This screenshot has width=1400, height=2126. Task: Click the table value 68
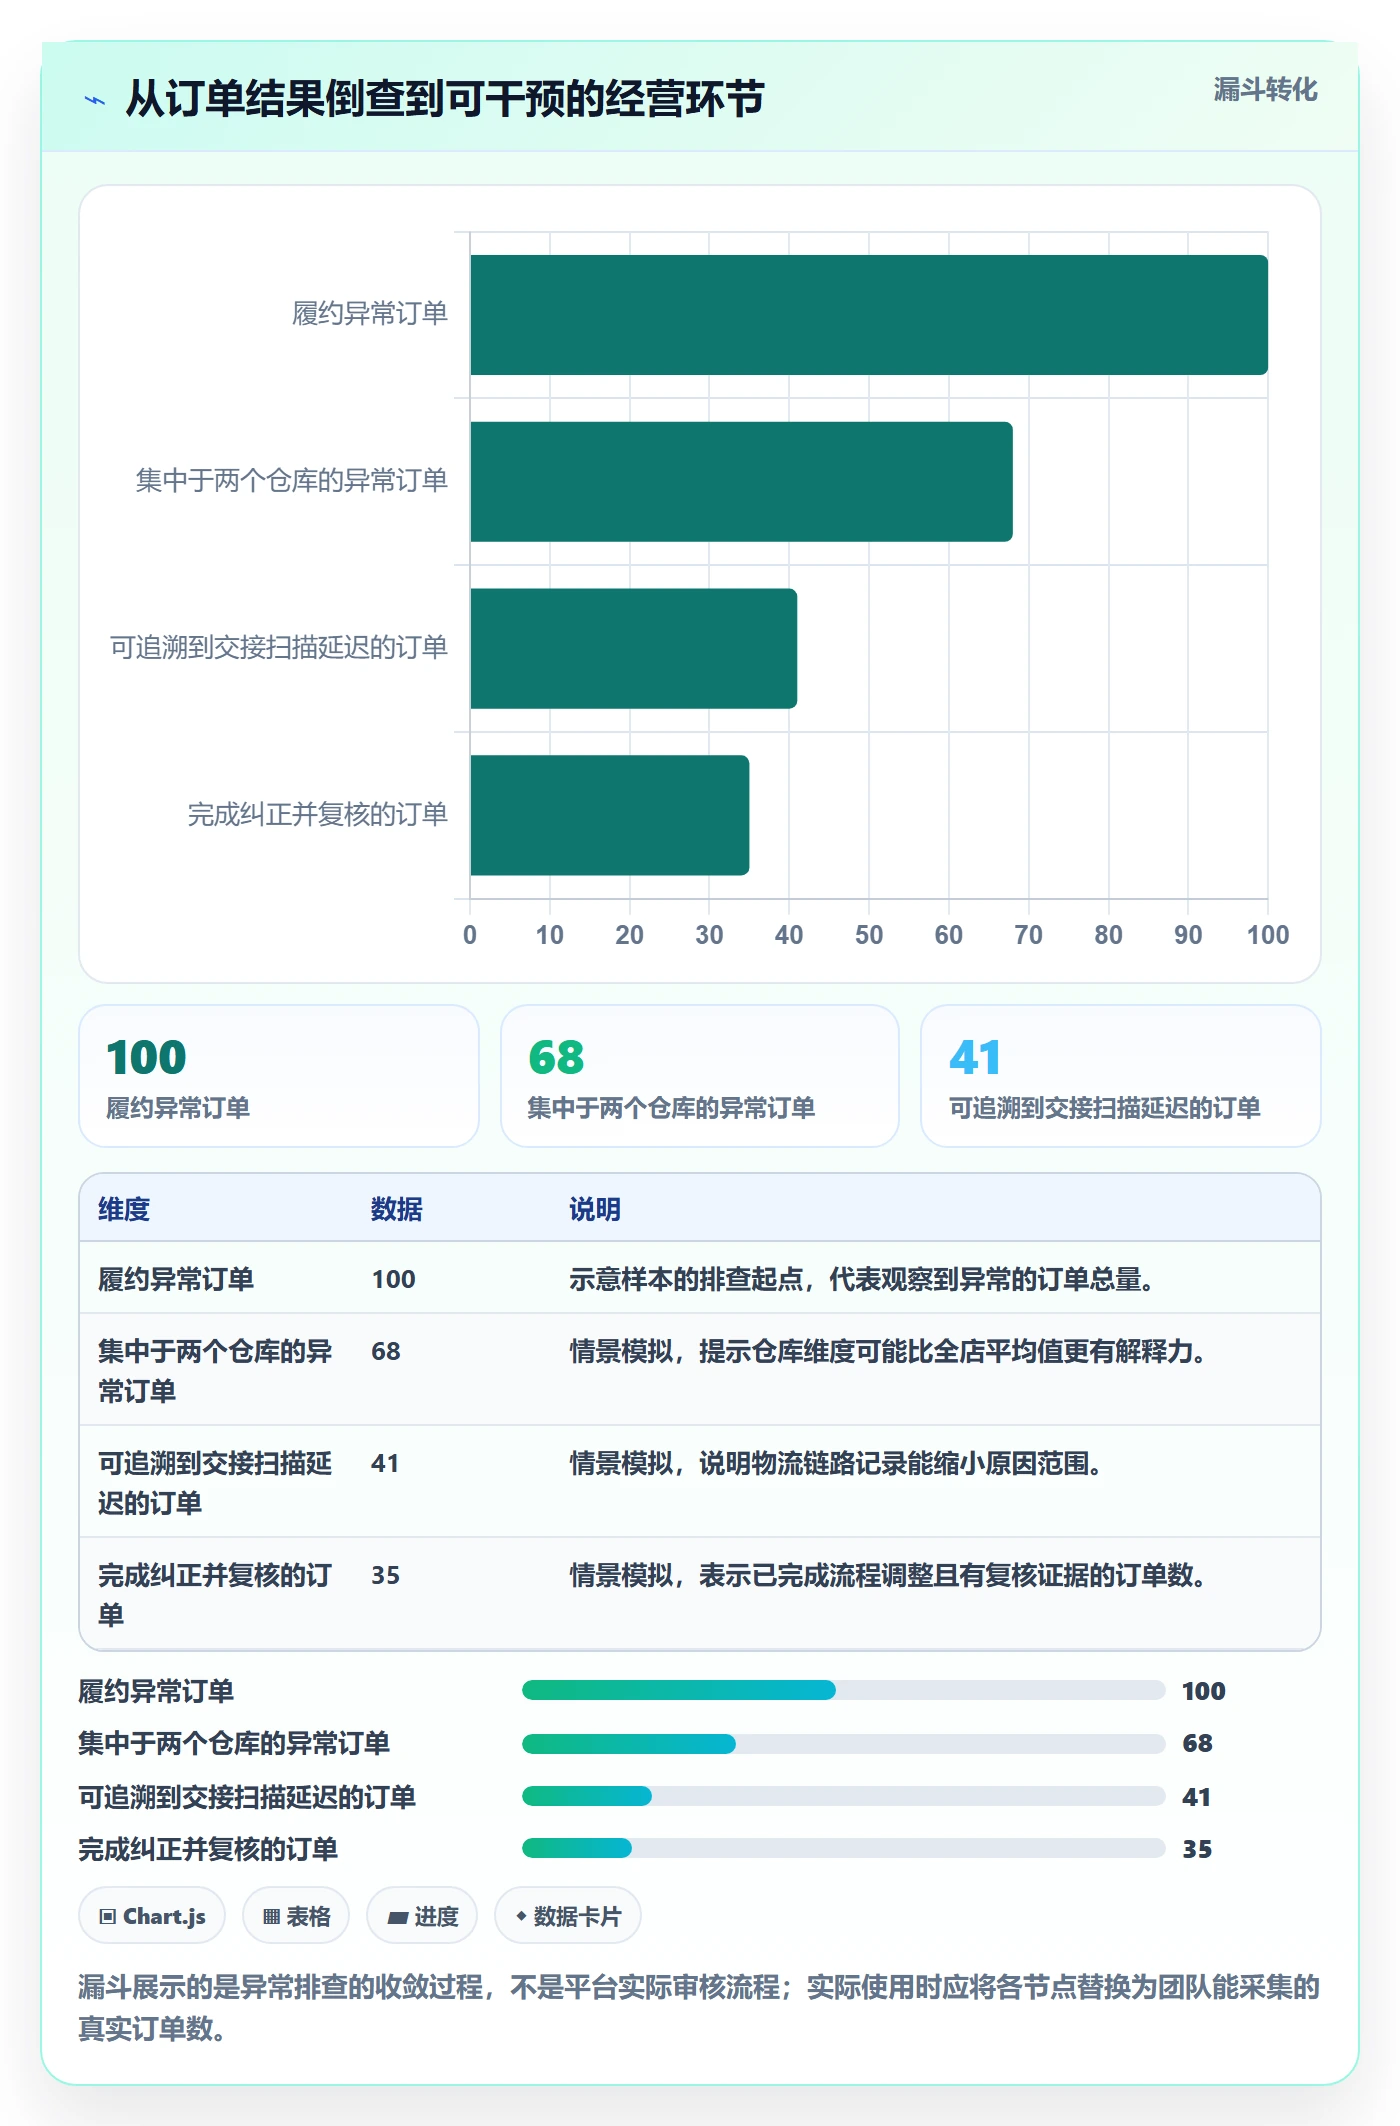click(386, 1351)
